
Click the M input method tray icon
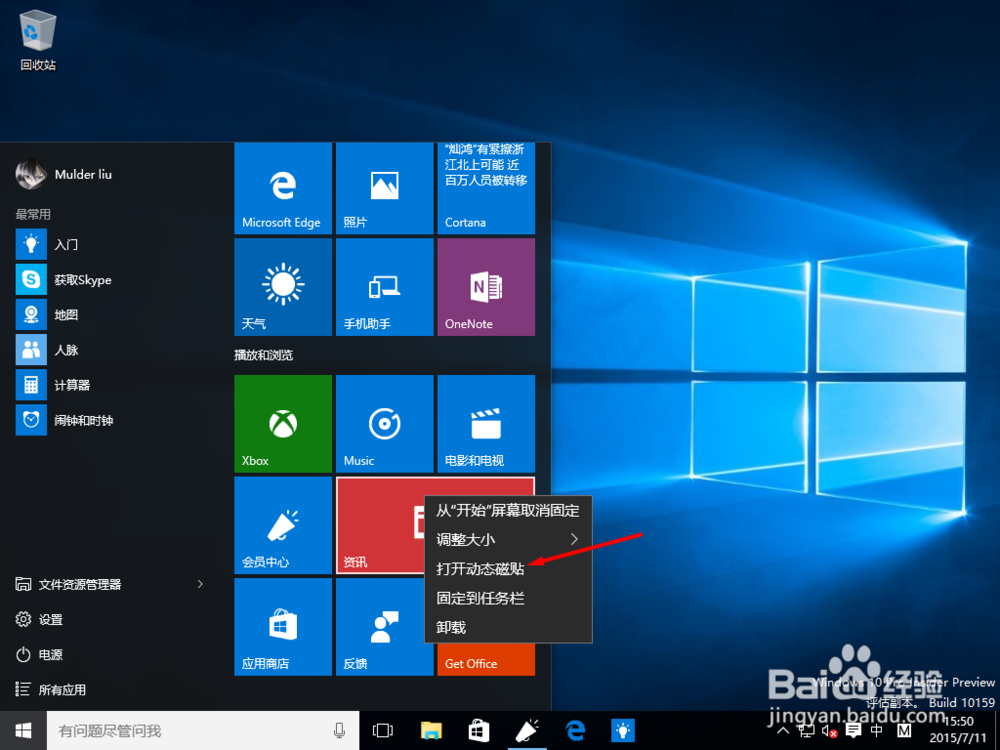[x=904, y=731]
